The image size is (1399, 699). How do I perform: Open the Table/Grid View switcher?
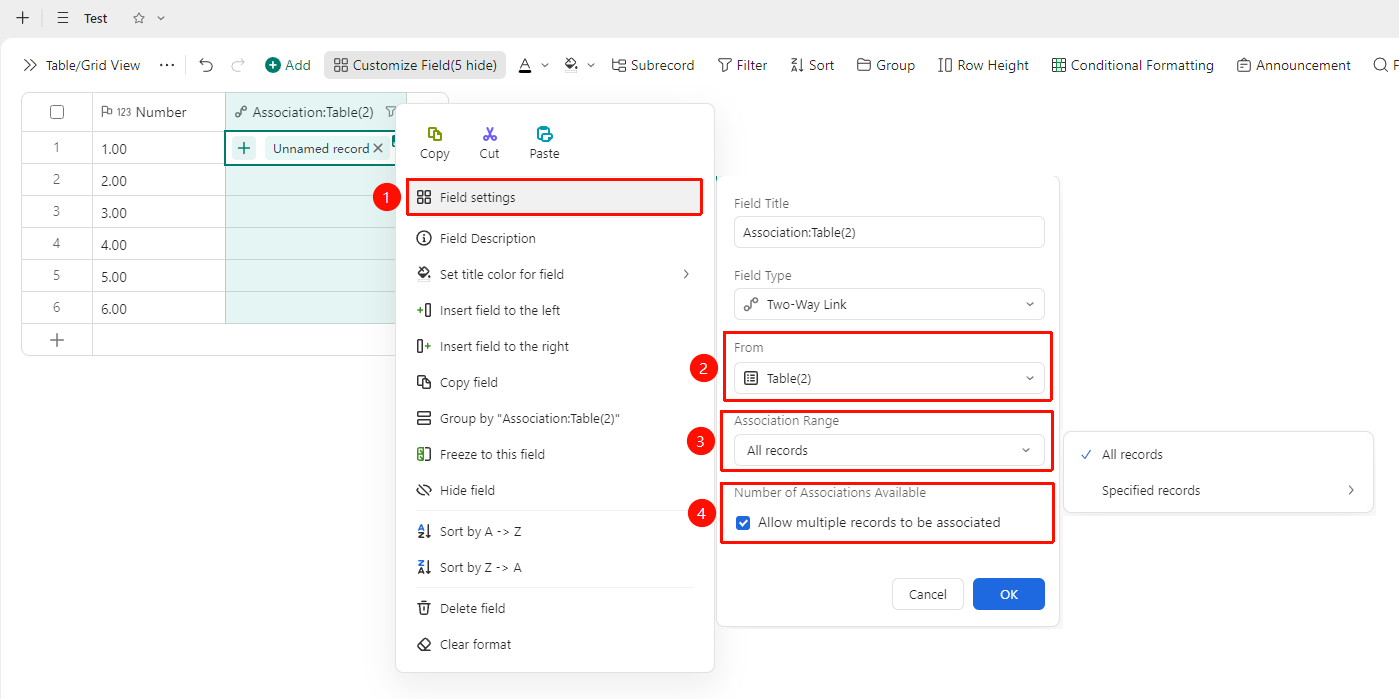[82, 65]
